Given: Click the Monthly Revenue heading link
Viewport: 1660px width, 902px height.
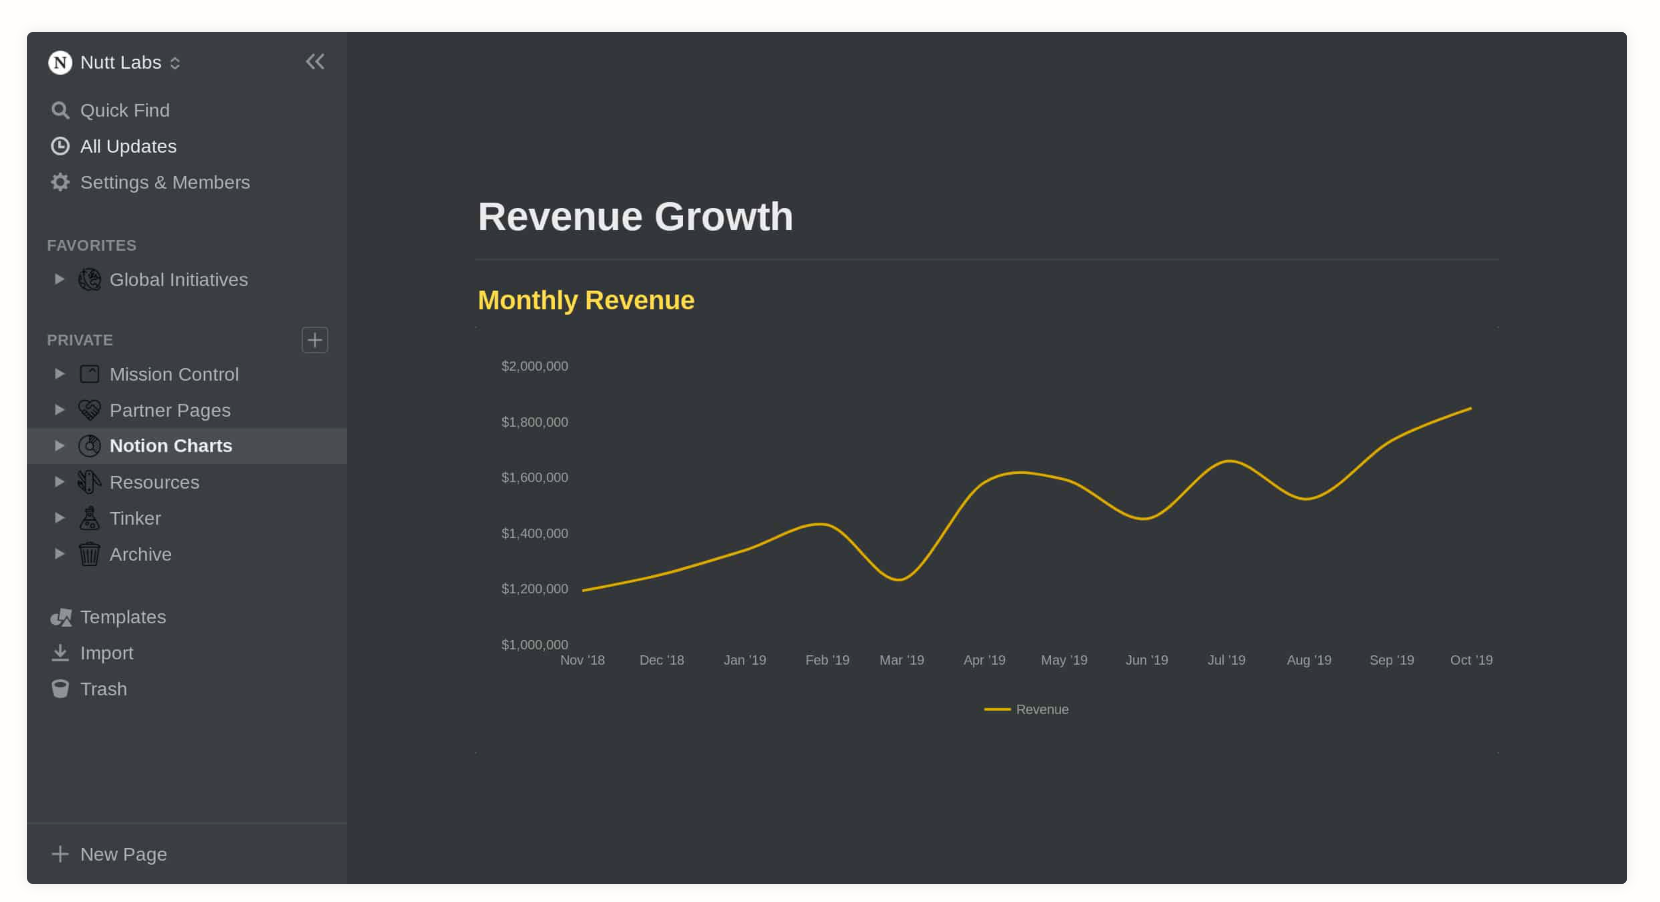Looking at the screenshot, I should [586, 300].
